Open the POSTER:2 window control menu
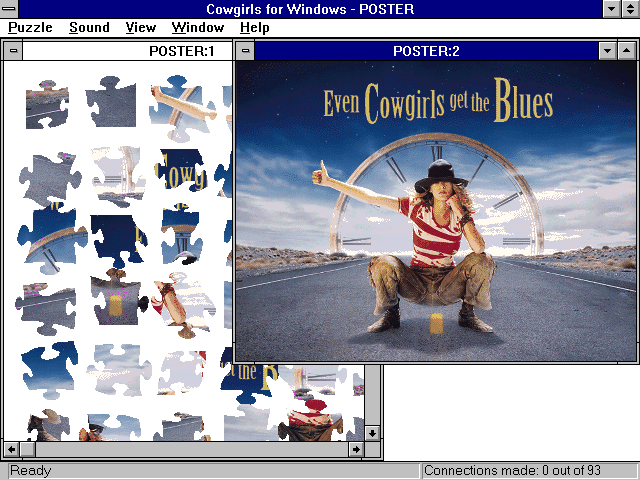Screen dimensions: 640x480 click(x=245, y=51)
